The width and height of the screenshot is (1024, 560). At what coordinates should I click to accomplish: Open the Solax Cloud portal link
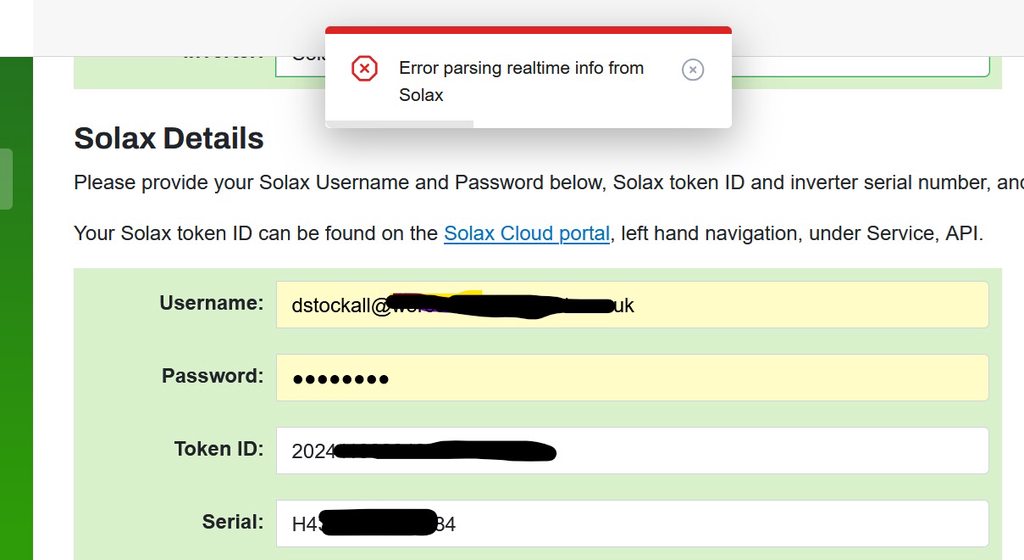coord(527,233)
